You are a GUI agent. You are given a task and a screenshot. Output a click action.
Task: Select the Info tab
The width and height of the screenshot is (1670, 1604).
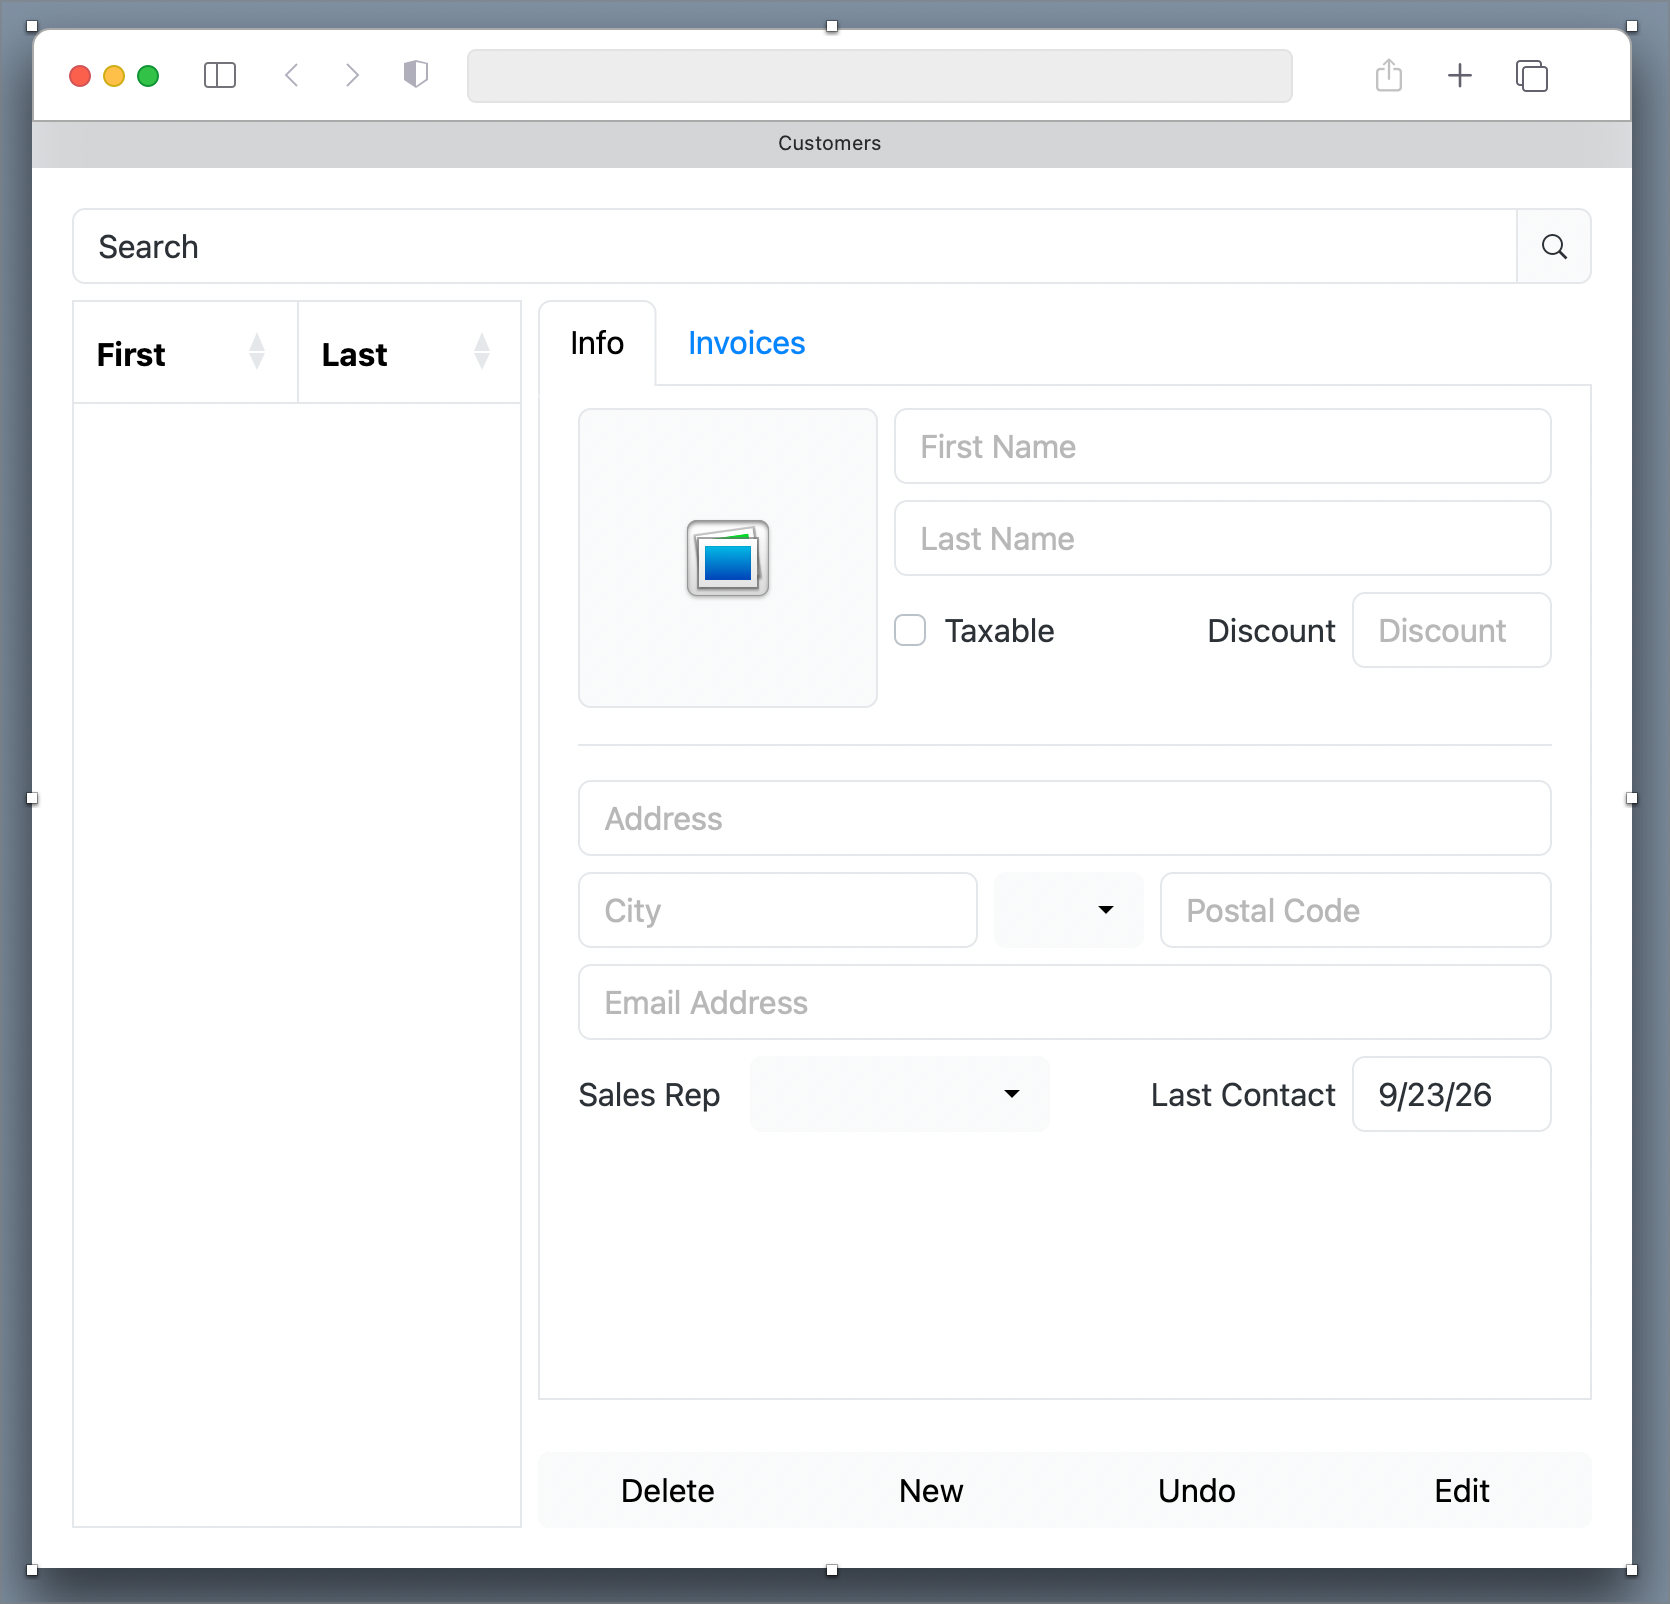pos(597,343)
